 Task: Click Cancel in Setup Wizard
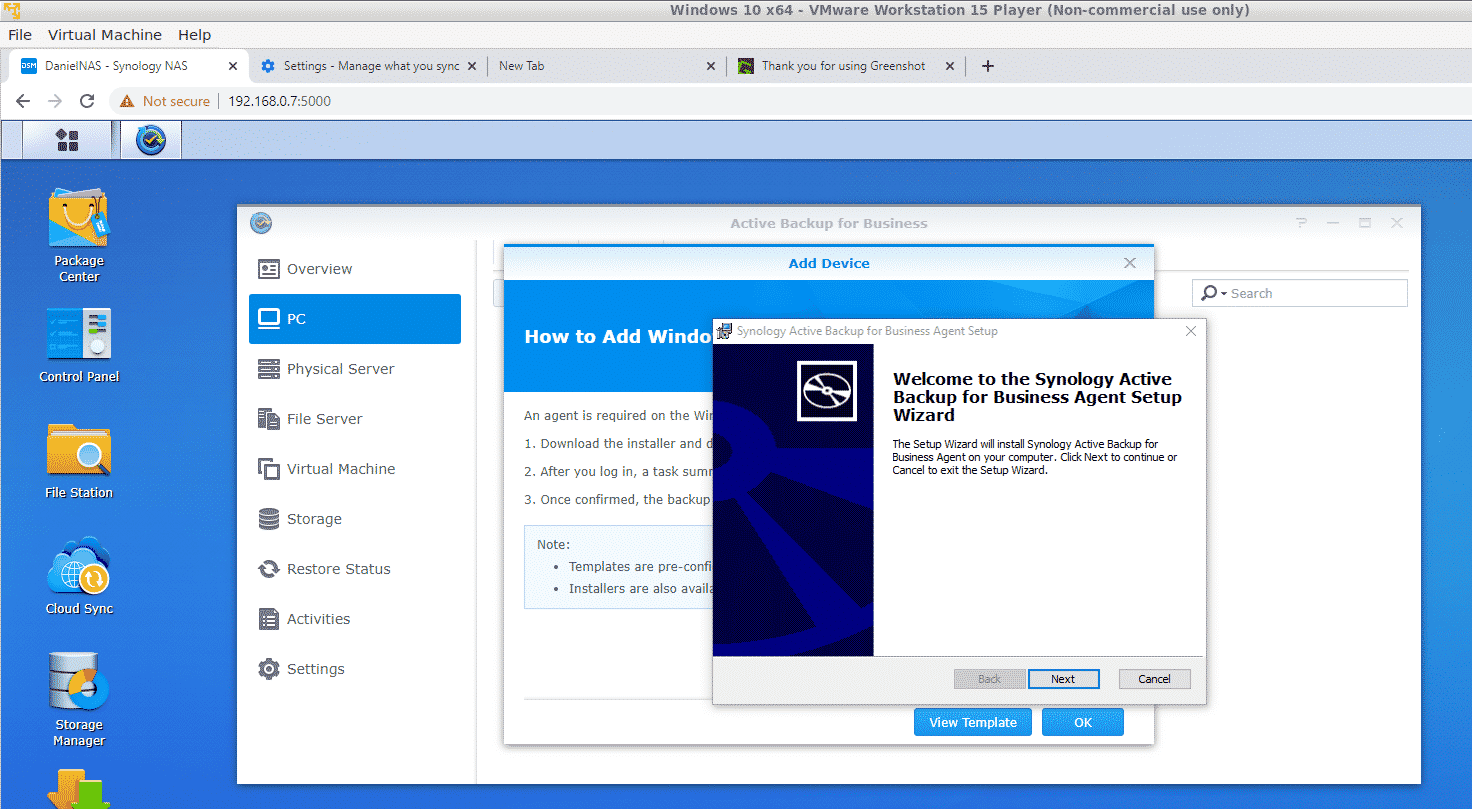coord(1154,679)
